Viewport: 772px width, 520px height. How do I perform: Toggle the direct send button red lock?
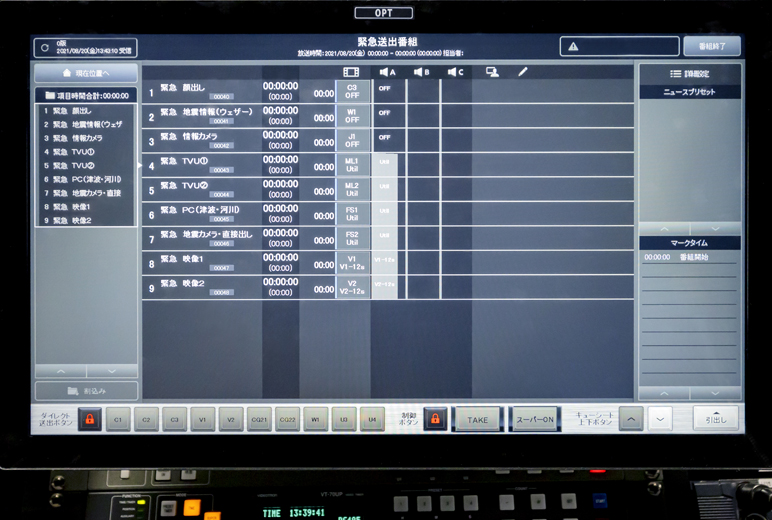(x=90, y=420)
